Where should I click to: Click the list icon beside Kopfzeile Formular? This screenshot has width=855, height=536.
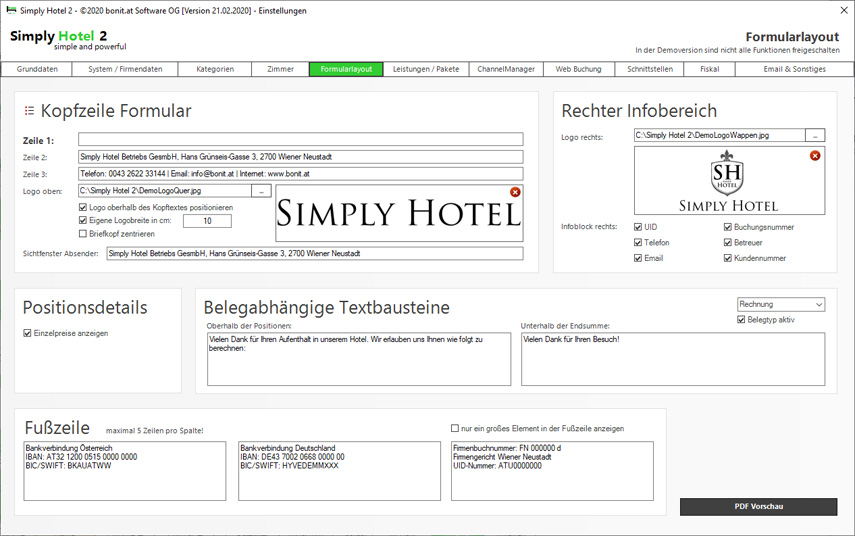(29, 111)
